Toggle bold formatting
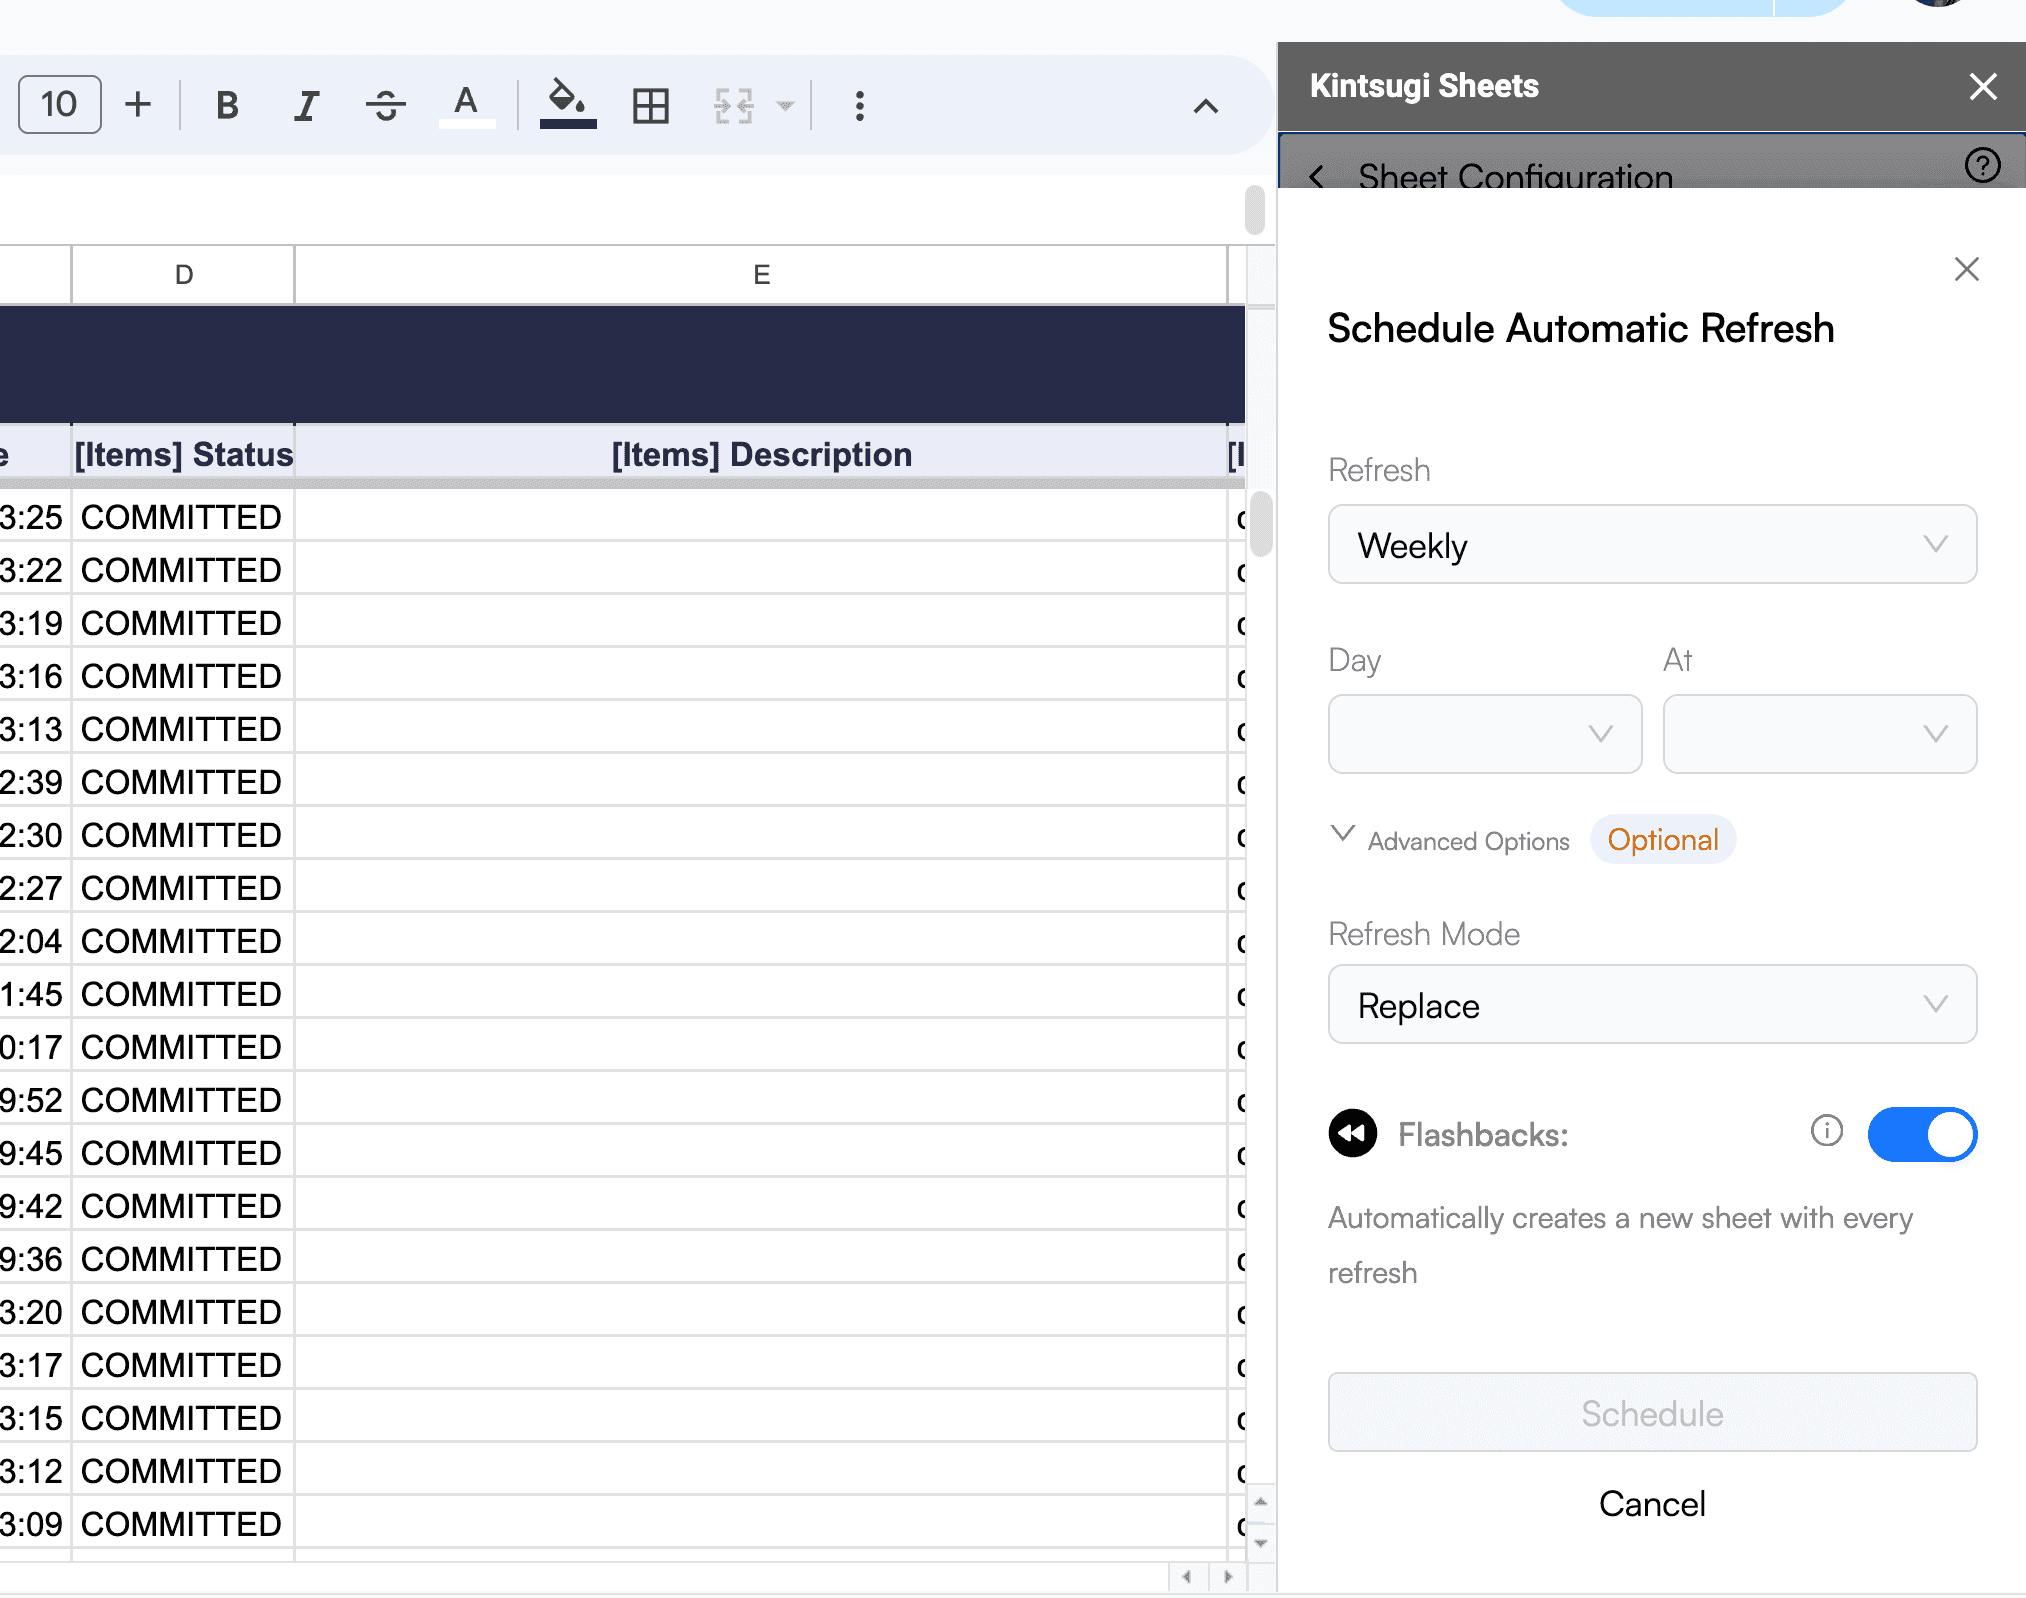The width and height of the screenshot is (2026, 1598). (x=227, y=105)
